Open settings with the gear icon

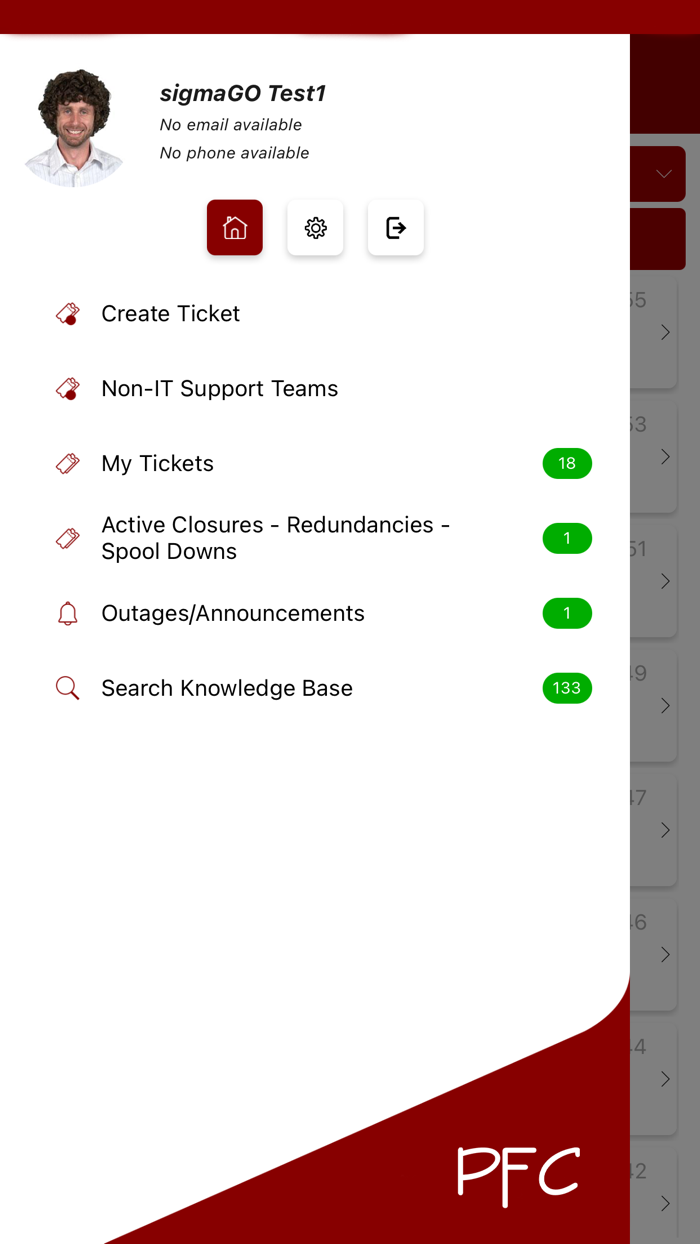point(315,228)
